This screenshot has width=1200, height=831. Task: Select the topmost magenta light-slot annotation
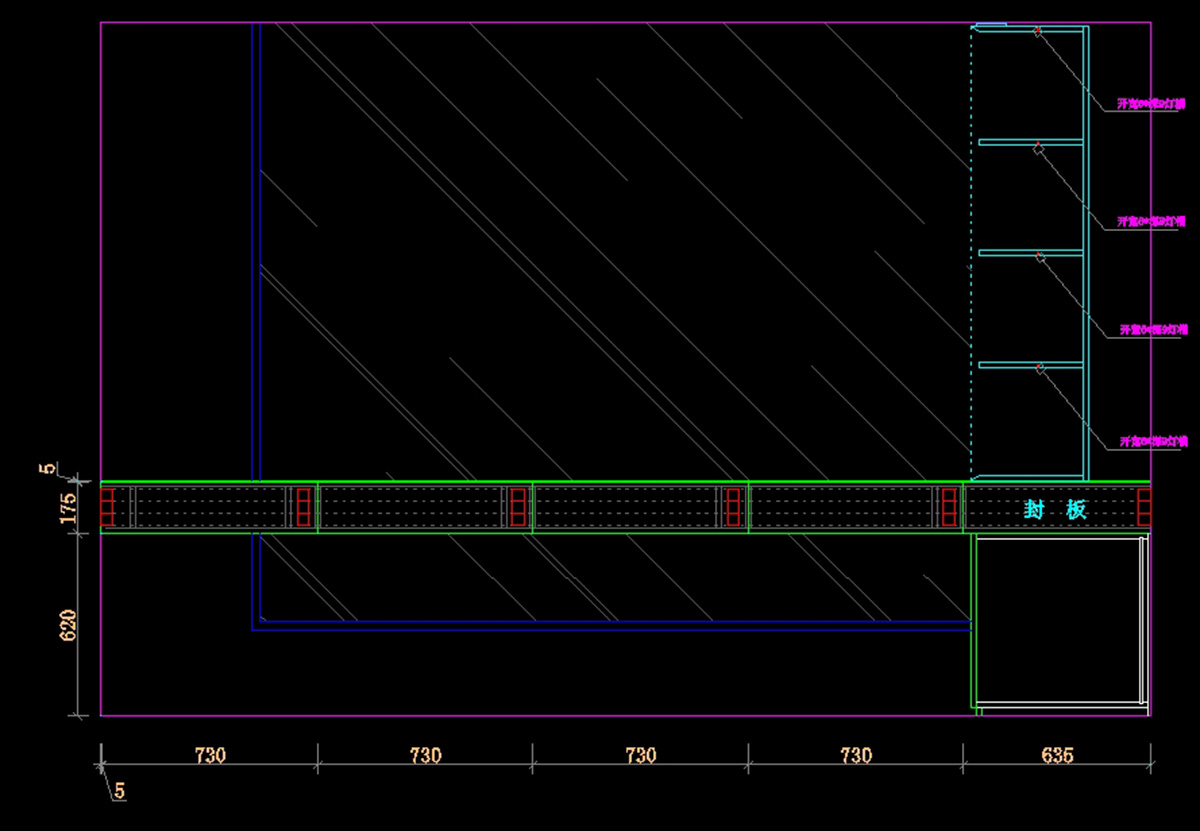1151,104
